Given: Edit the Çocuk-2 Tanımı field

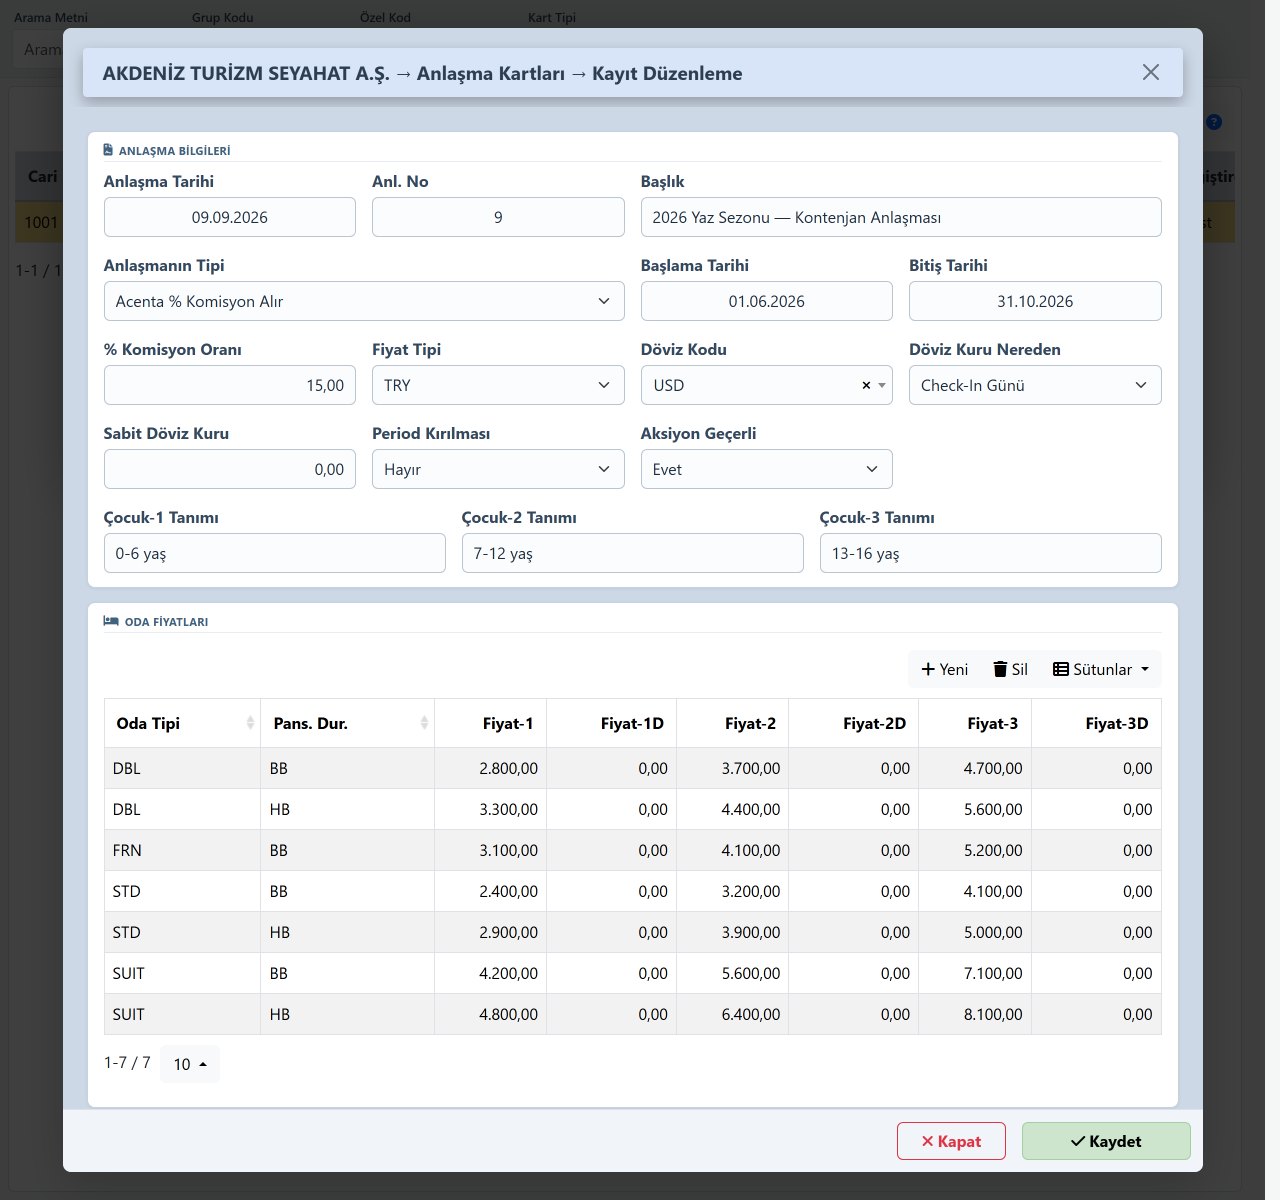Looking at the screenshot, I should tap(633, 553).
